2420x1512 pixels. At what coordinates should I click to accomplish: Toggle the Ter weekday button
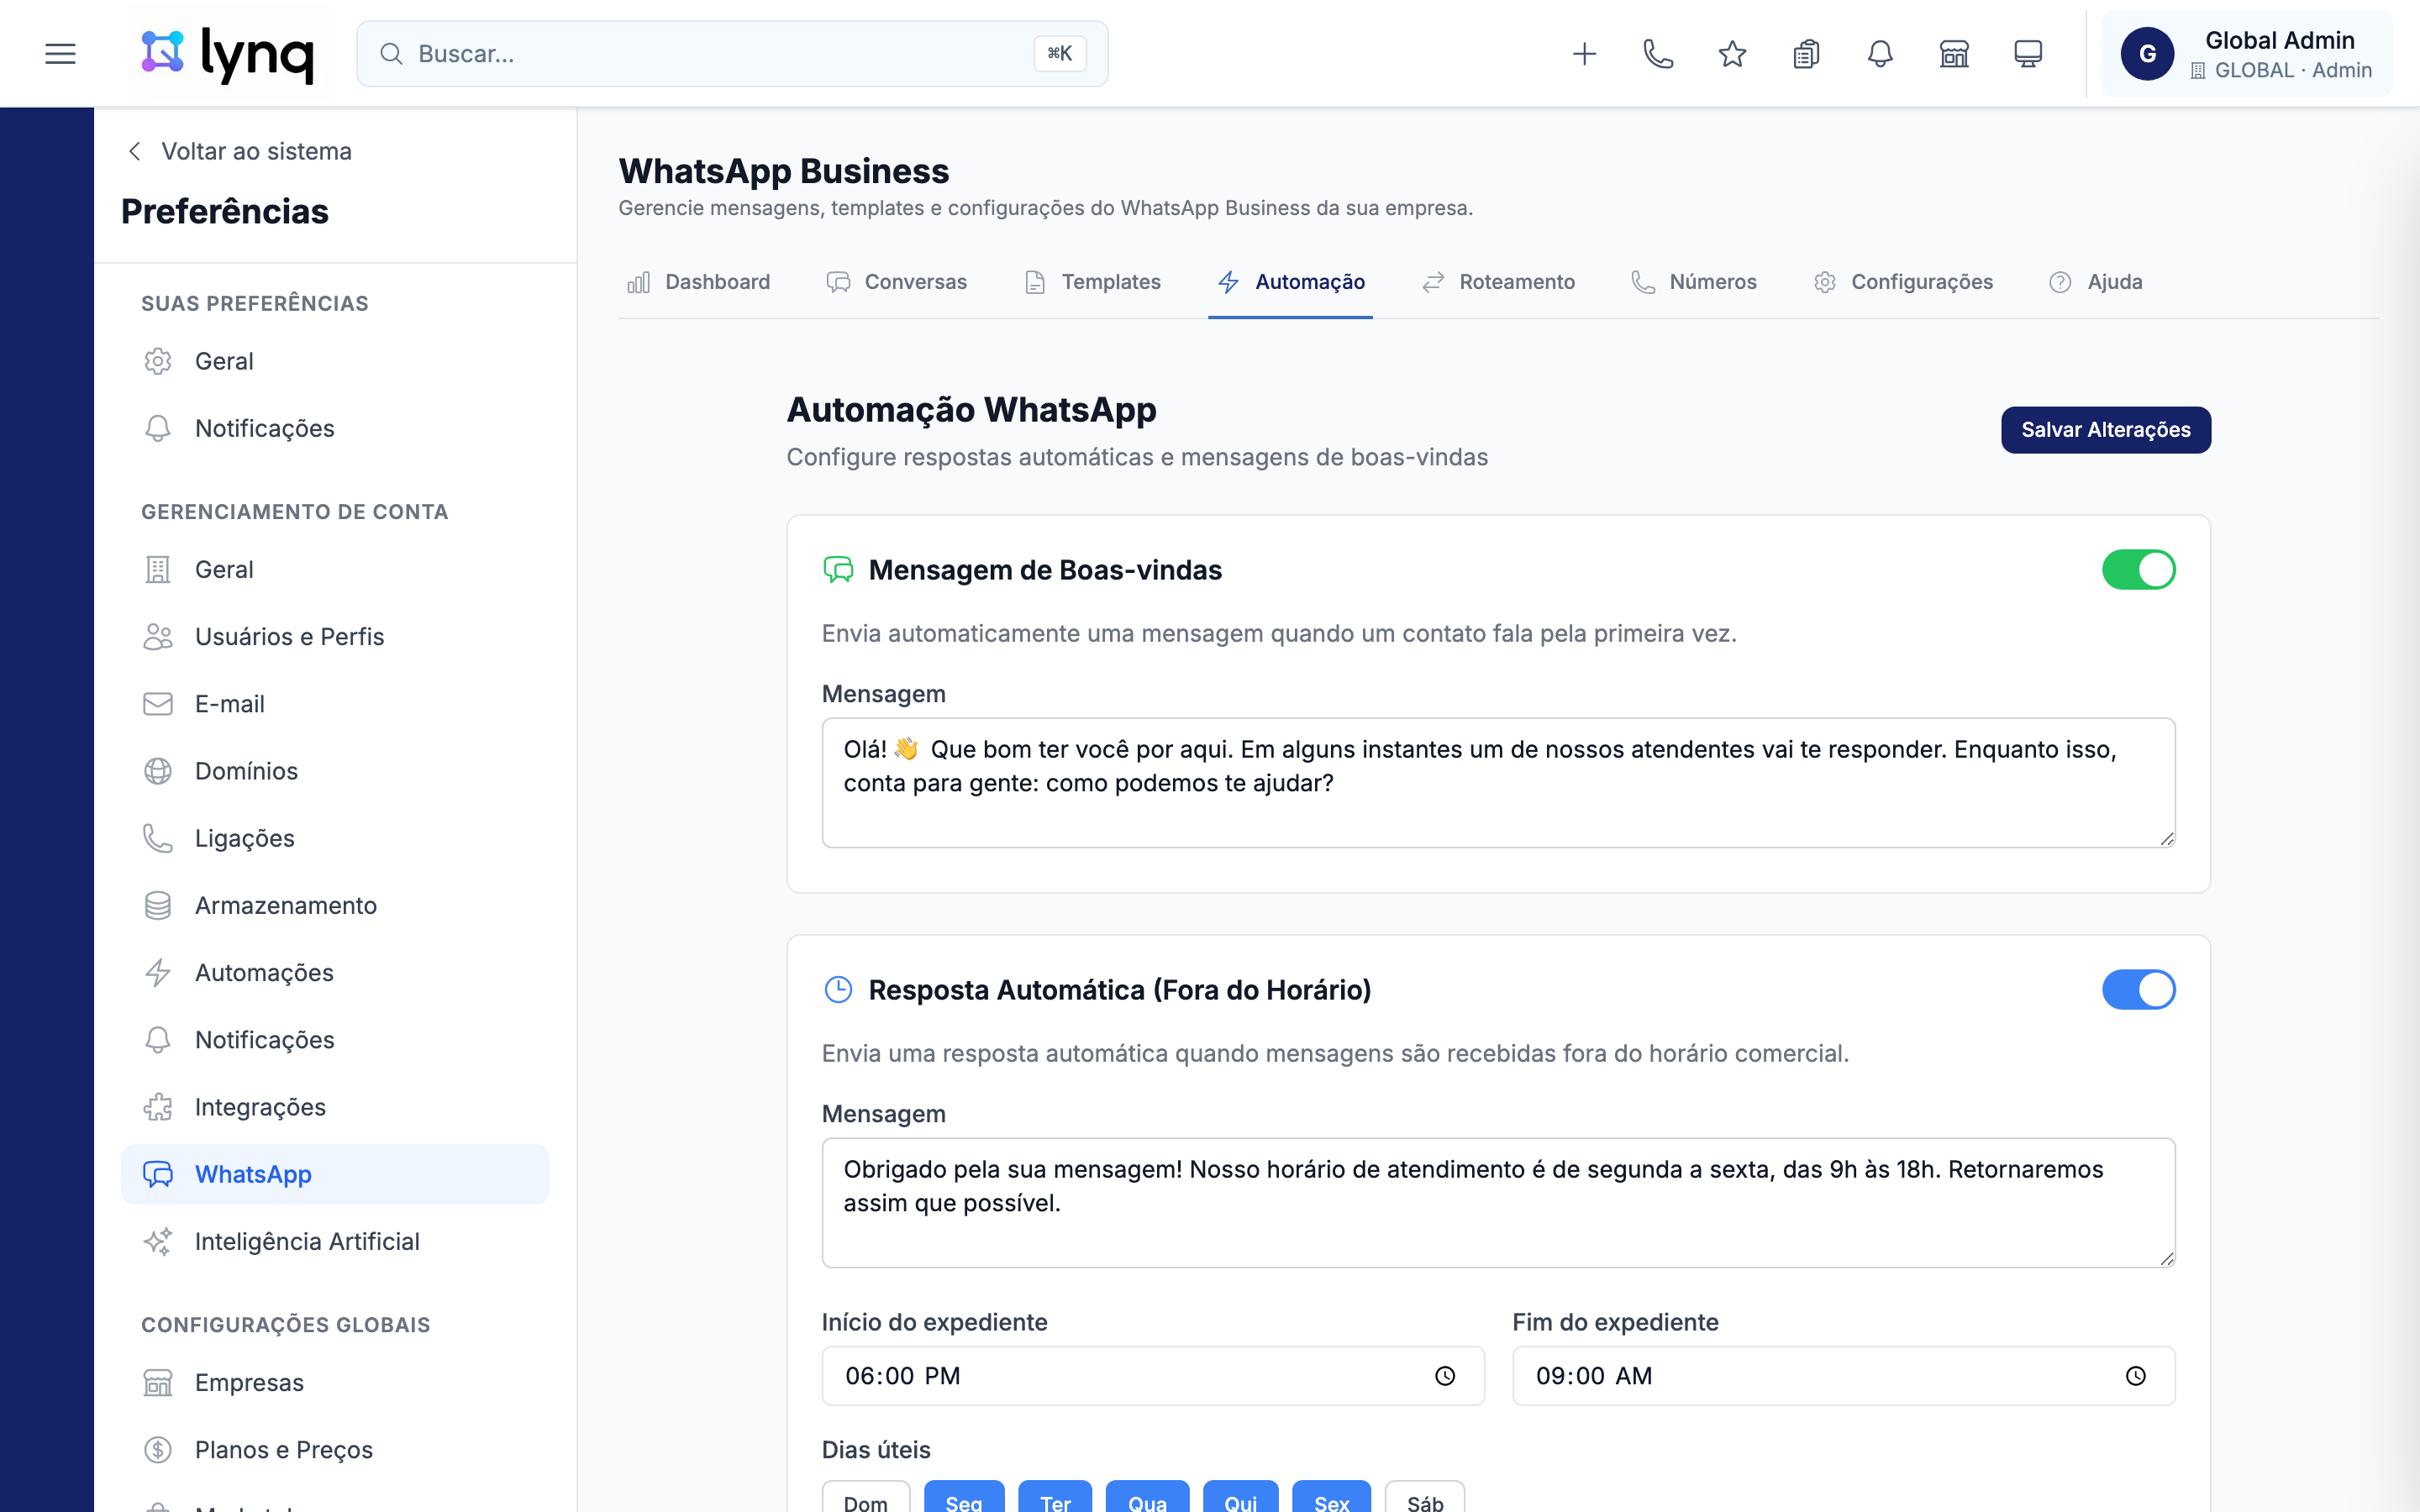pyautogui.click(x=1055, y=1497)
